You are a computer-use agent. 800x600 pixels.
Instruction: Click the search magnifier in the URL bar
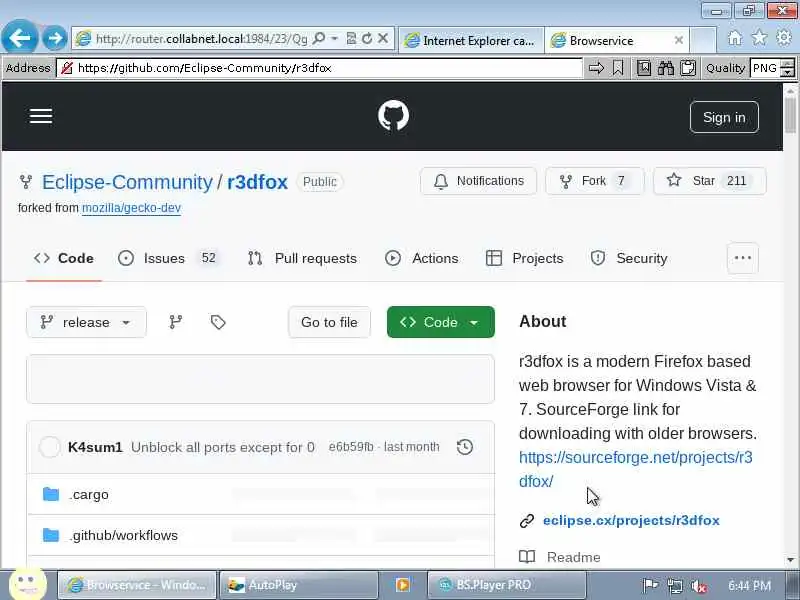tap(319, 38)
